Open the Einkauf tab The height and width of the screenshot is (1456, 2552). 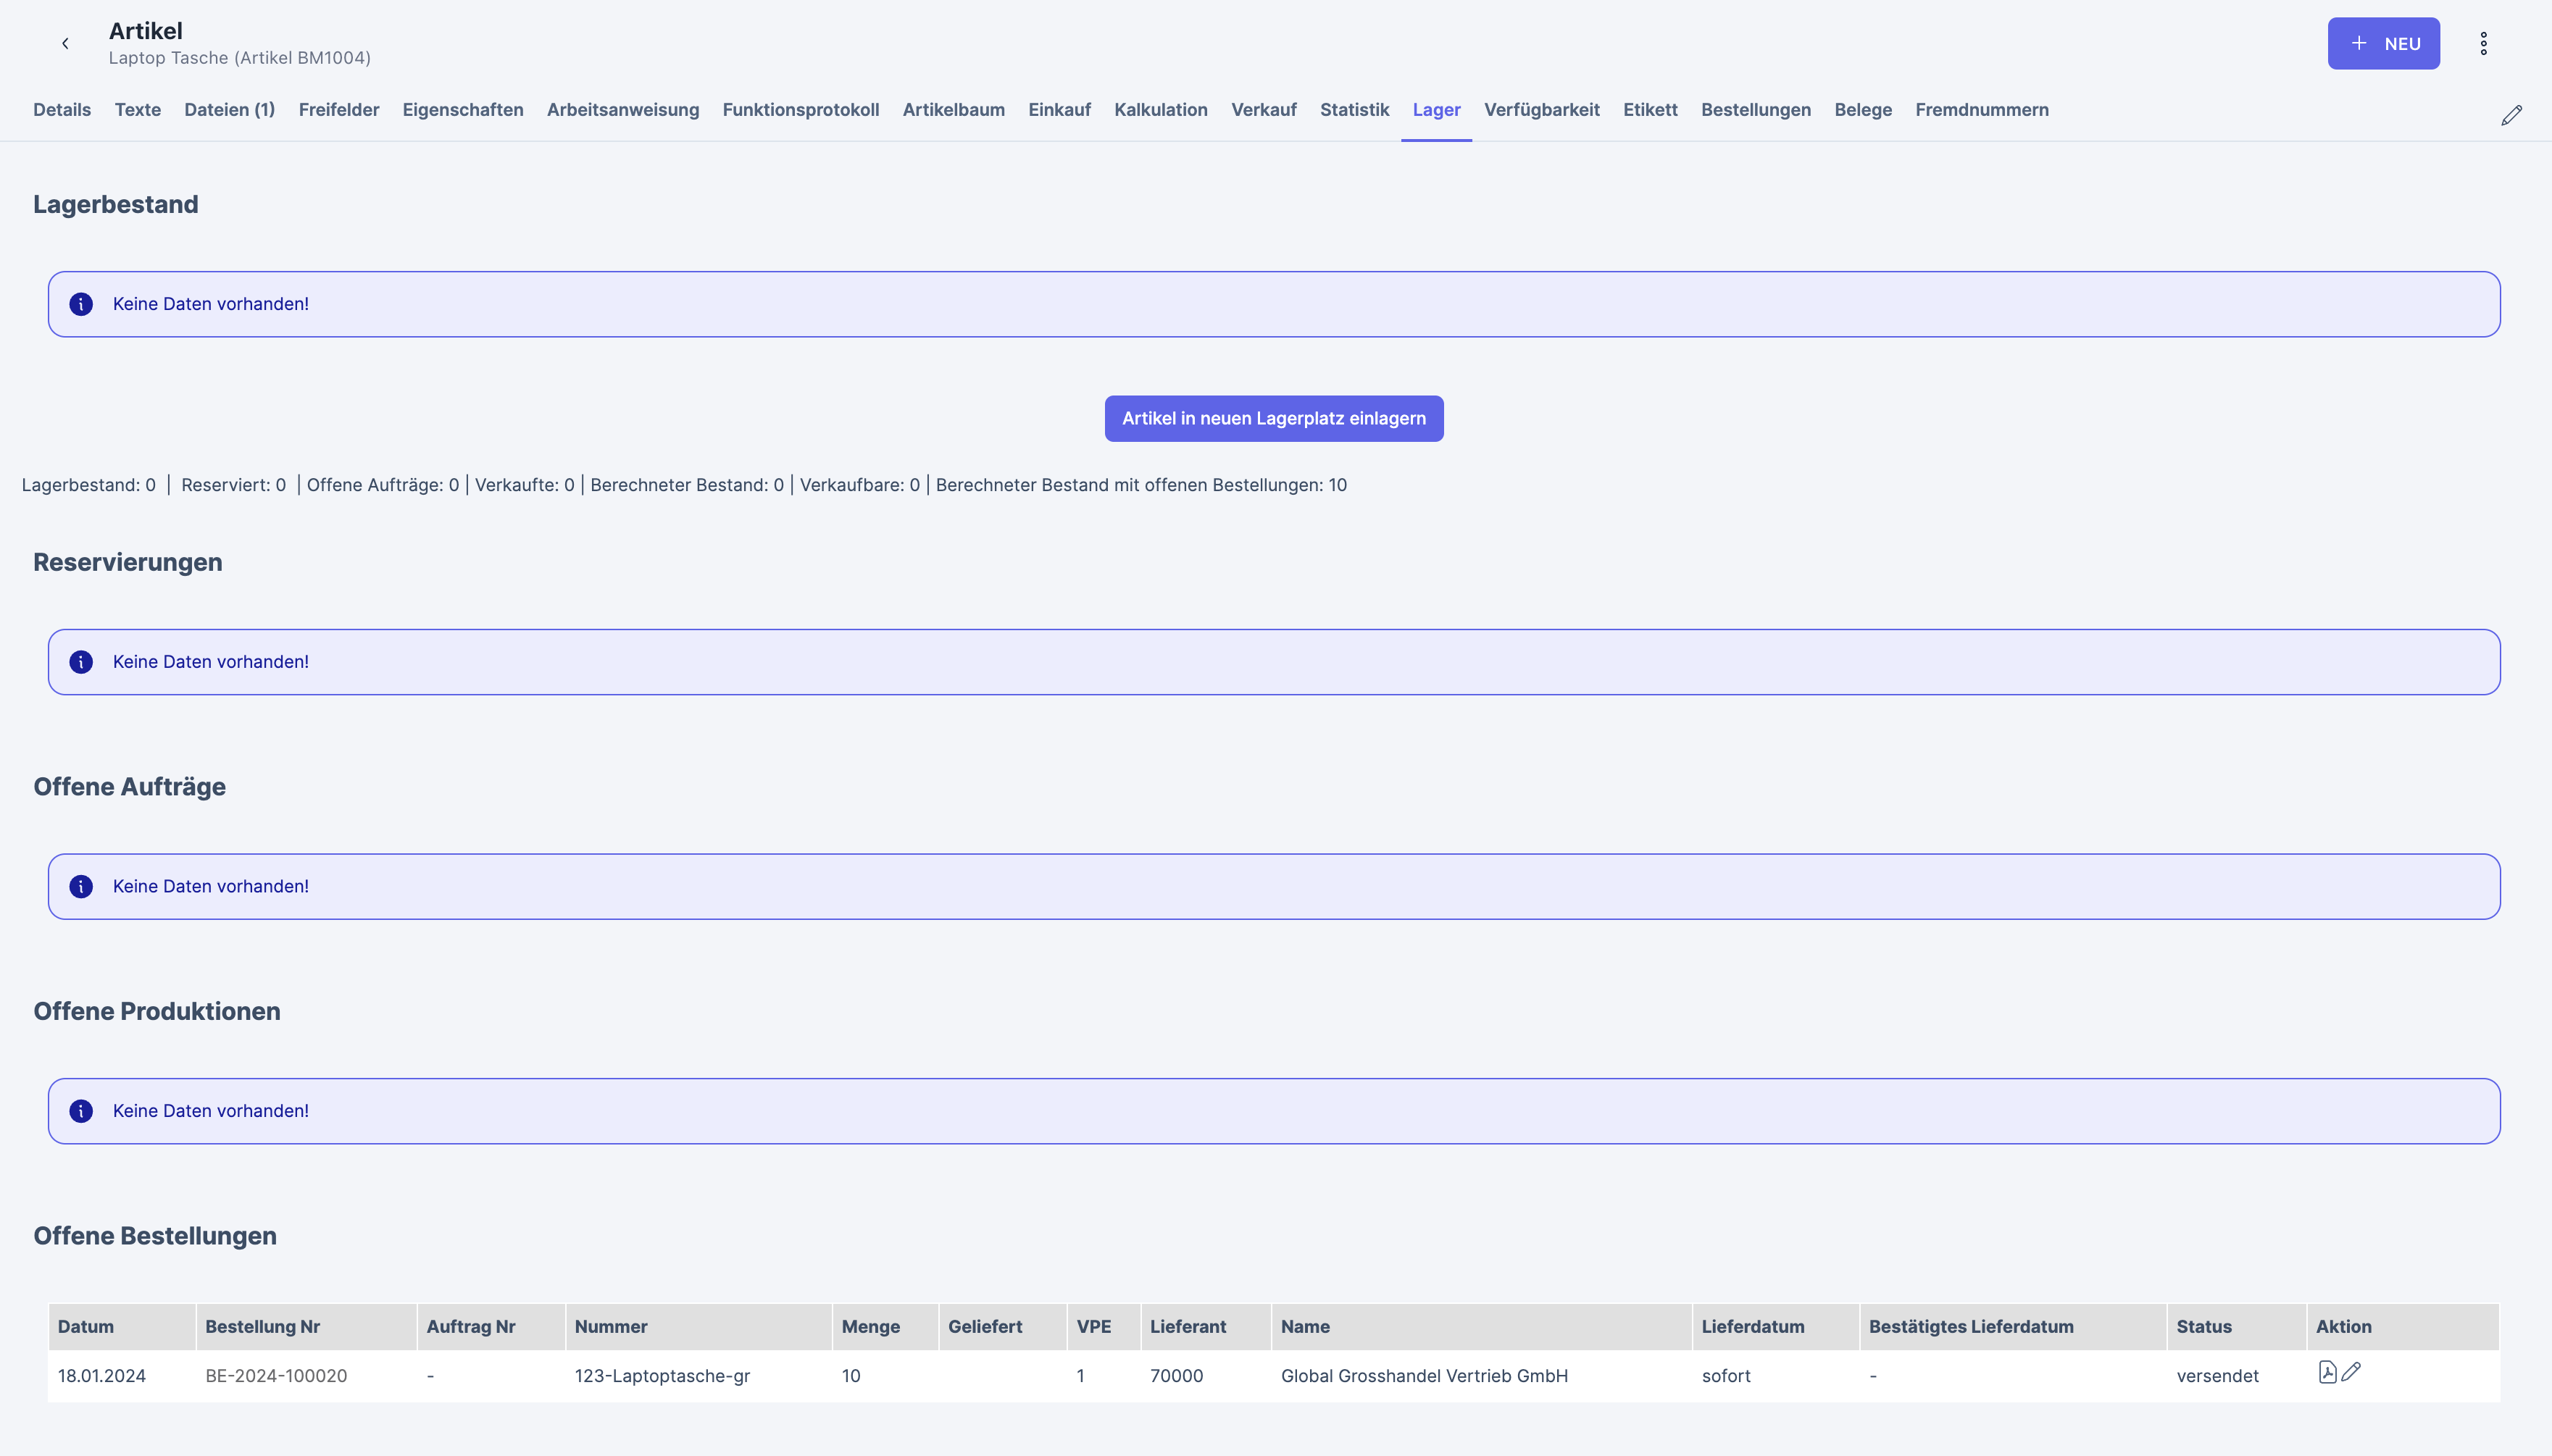tap(1059, 110)
